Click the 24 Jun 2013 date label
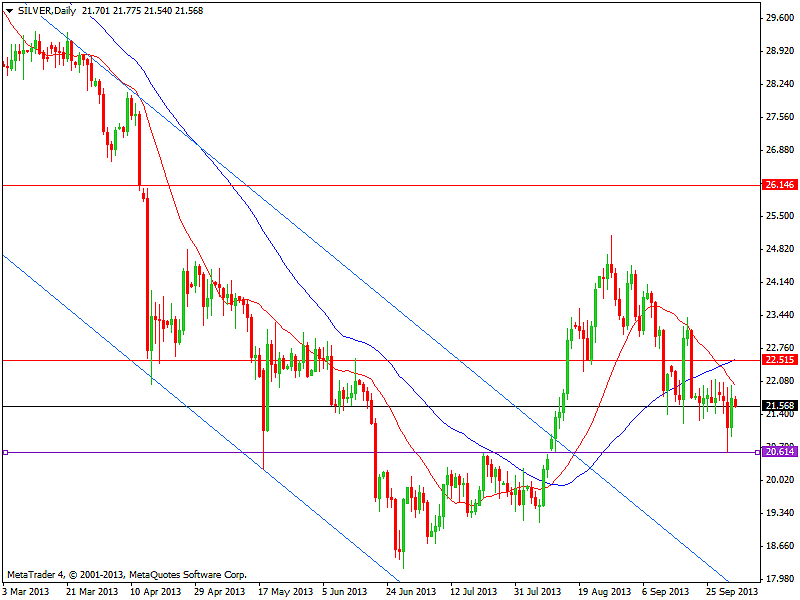Image resolution: width=800 pixels, height=600 pixels. [405, 591]
